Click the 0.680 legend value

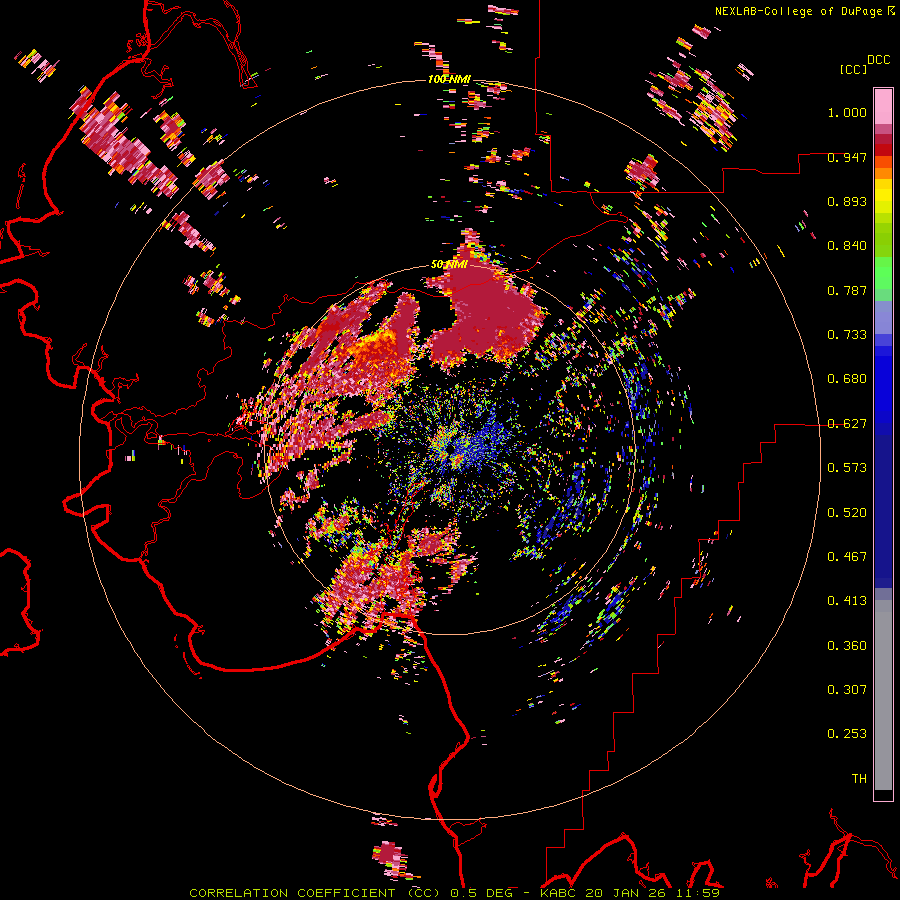point(847,379)
